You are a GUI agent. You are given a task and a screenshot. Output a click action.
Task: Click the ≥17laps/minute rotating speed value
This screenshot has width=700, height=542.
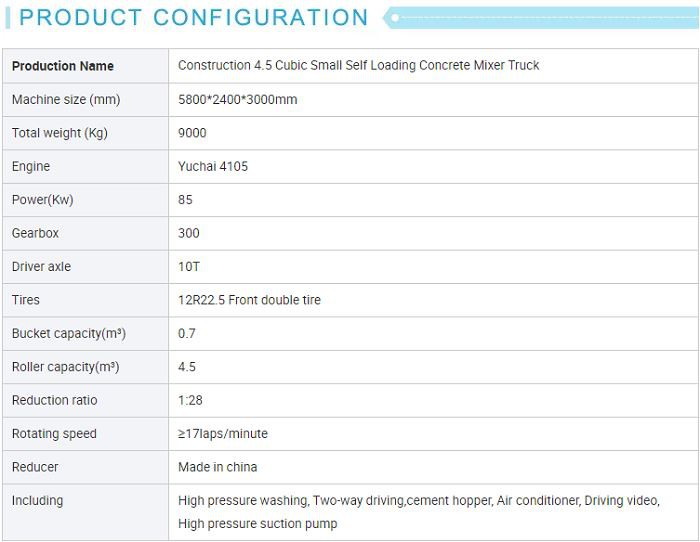[222, 434]
